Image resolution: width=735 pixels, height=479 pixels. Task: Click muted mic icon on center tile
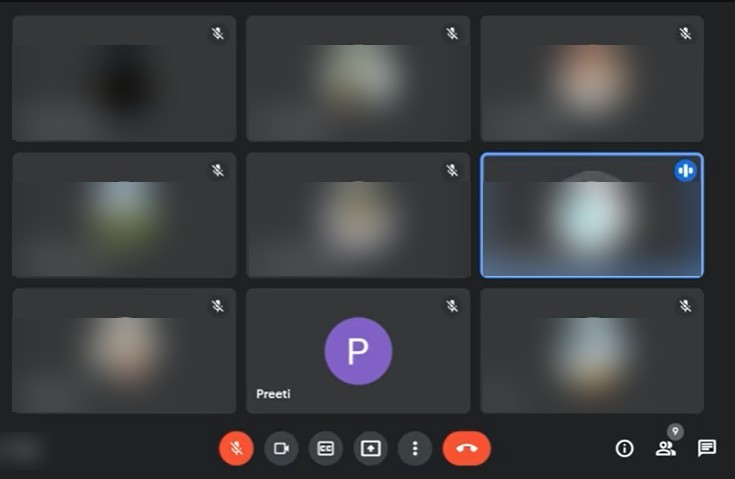(x=452, y=170)
